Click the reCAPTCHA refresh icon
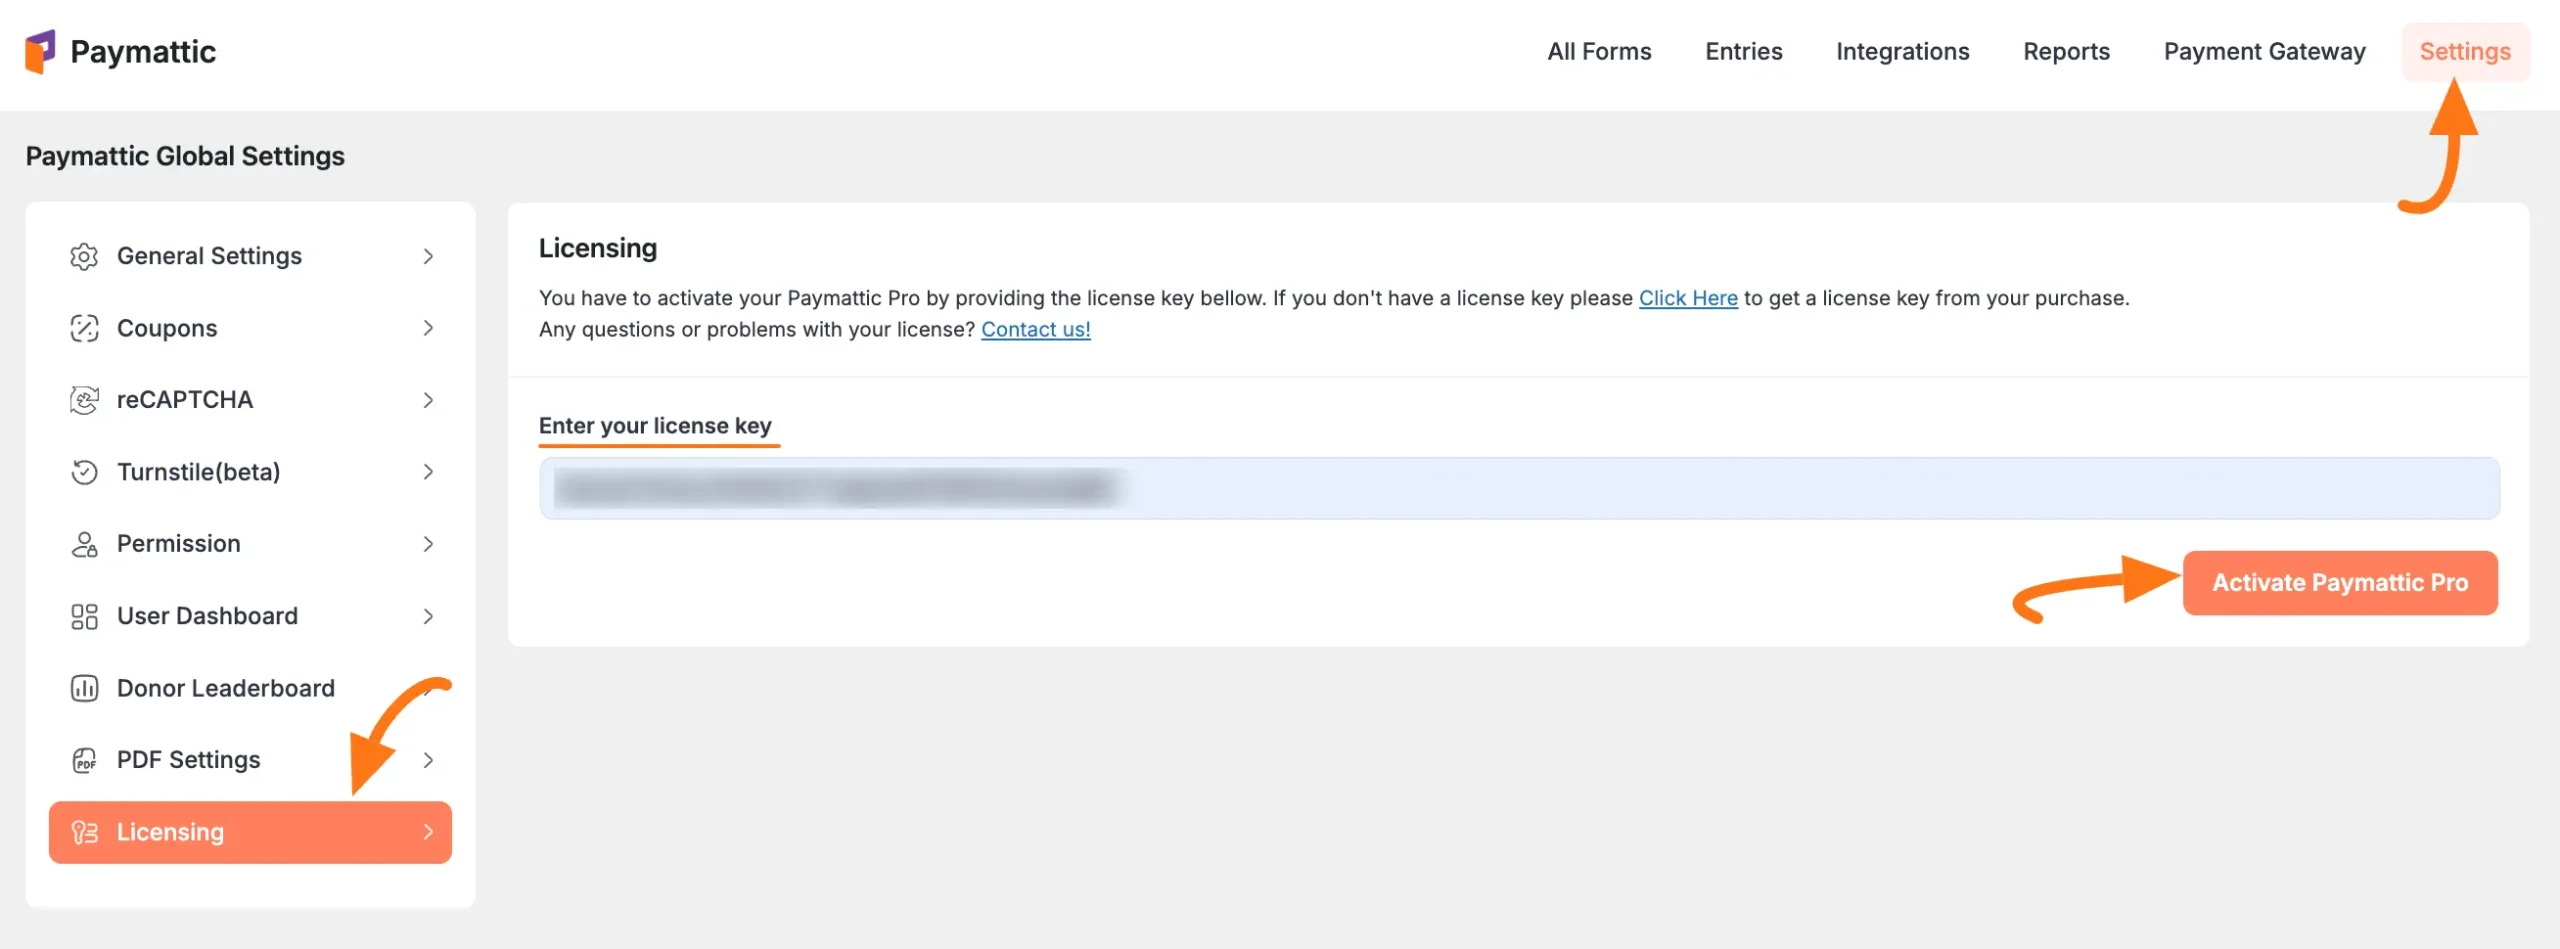 [85, 400]
